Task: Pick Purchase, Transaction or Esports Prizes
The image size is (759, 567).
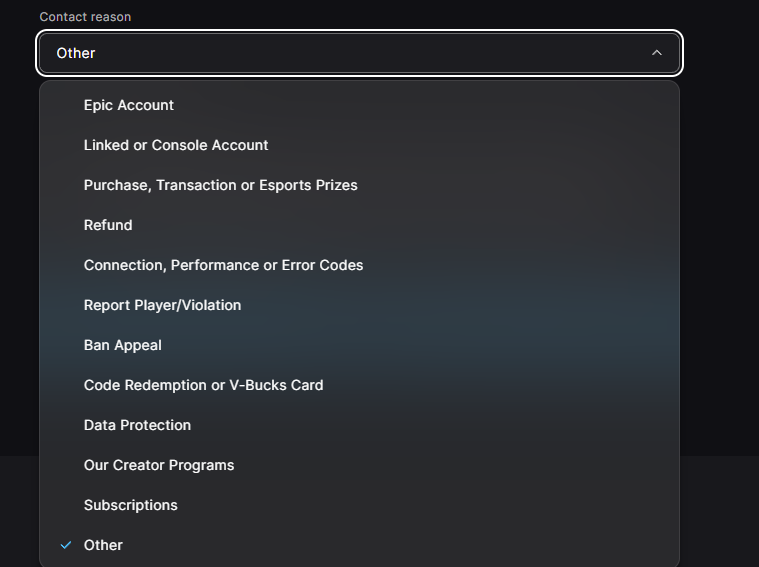Action: [359, 185]
